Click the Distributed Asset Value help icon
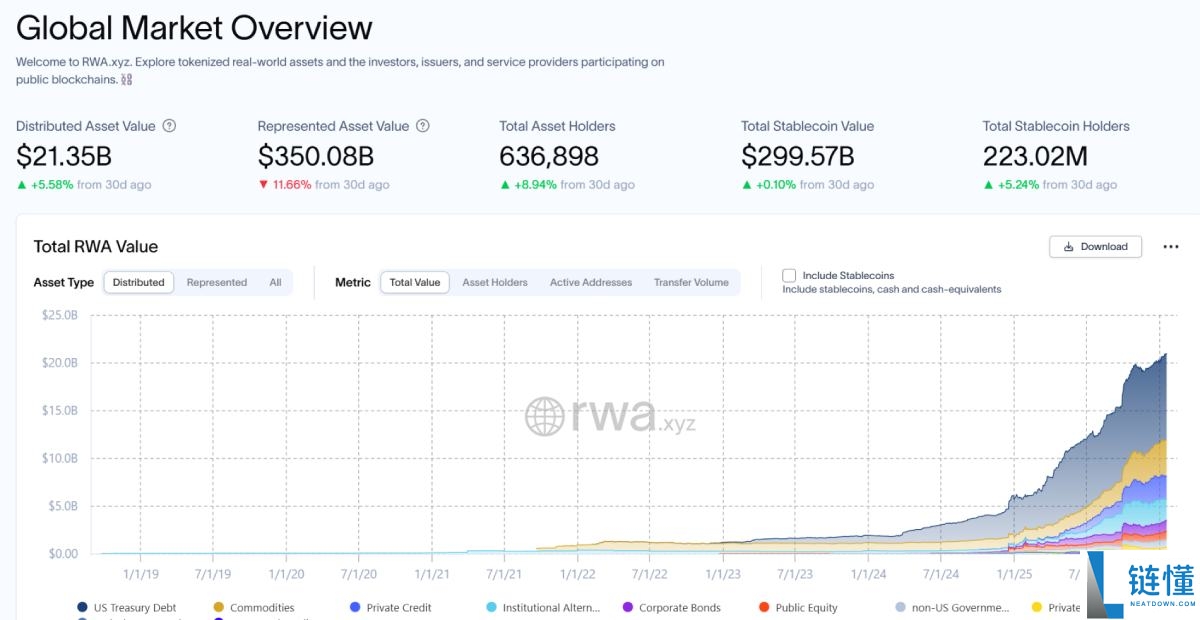 tap(170, 126)
